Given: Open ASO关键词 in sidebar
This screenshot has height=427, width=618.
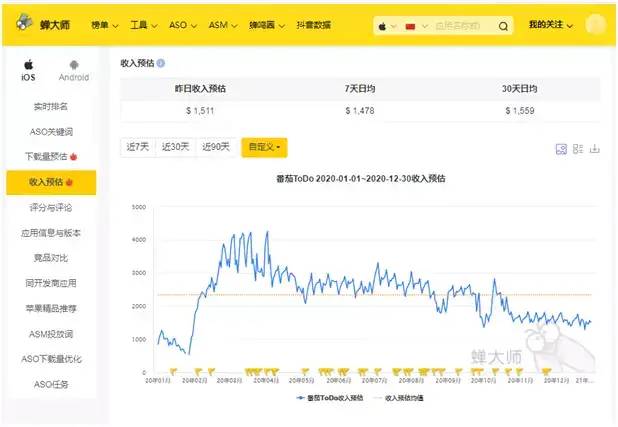Looking at the screenshot, I should pyautogui.click(x=51, y=132).
